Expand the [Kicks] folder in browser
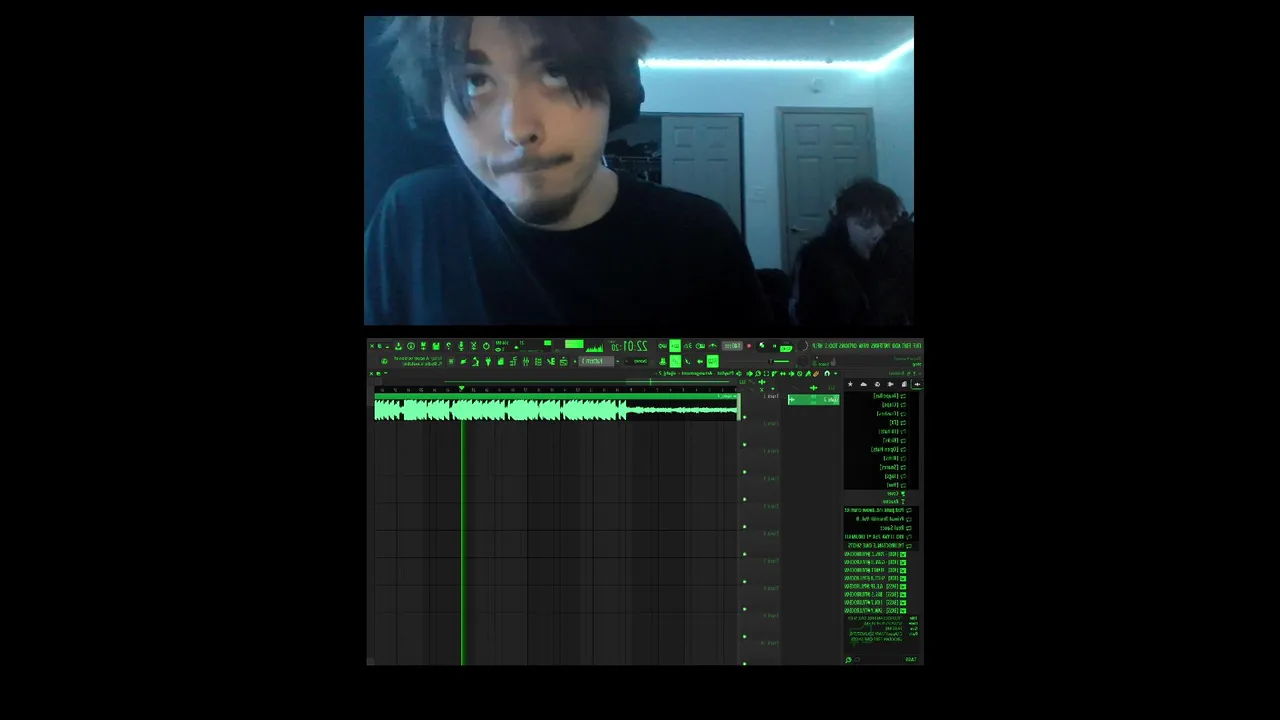This screenshot has height=720, width=1280. [894, 440]
